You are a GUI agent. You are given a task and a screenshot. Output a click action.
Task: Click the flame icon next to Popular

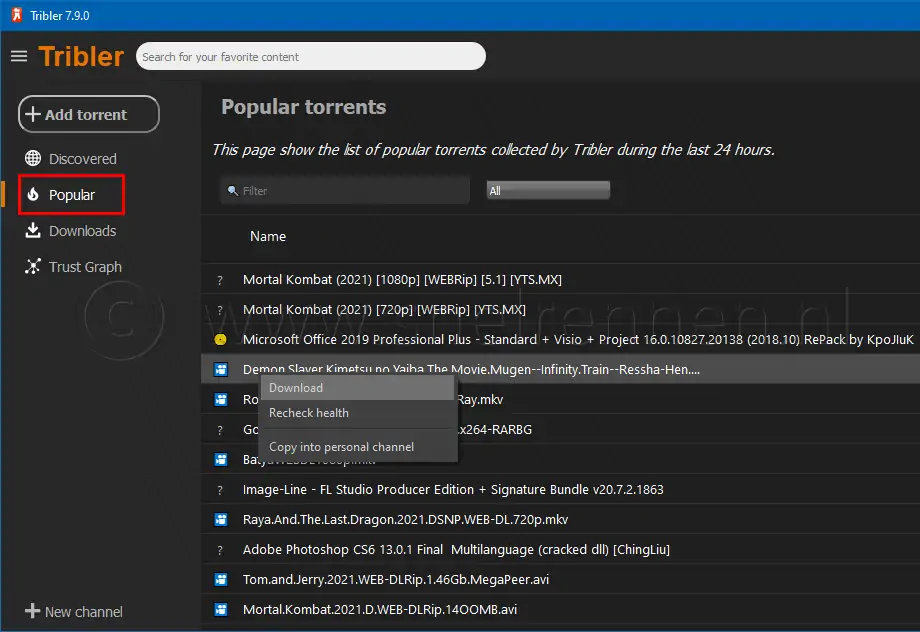click(x=33, y=194)
